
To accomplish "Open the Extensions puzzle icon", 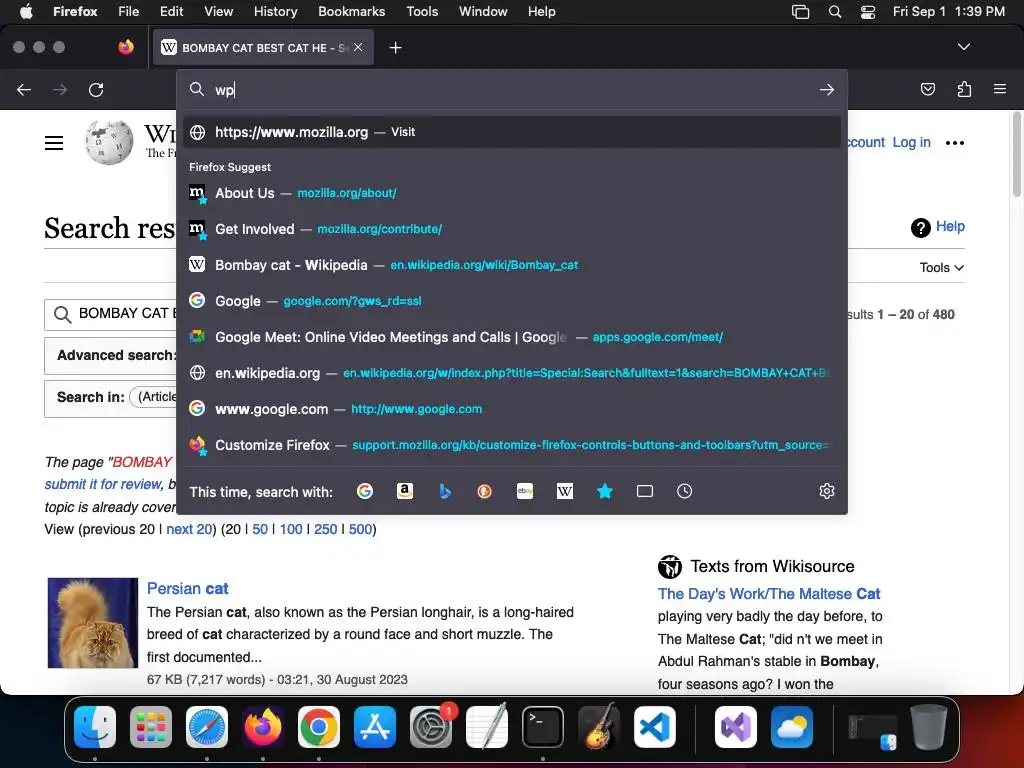I will click(x=964, y=89).
